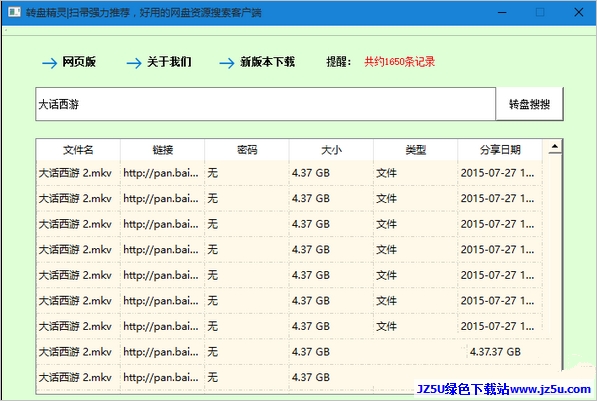Screen dimensions: 597x401
Task: Sort by the 大小 column header
Action: tap(331, 150)
